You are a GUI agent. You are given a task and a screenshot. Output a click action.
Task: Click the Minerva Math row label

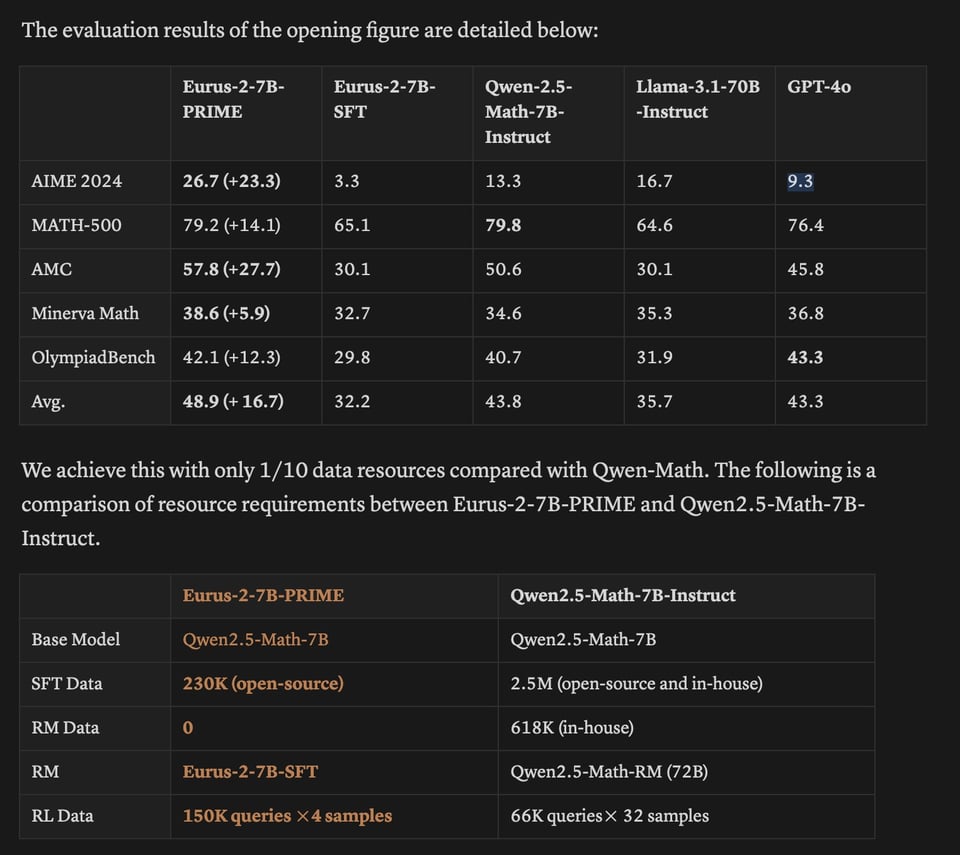85,313
